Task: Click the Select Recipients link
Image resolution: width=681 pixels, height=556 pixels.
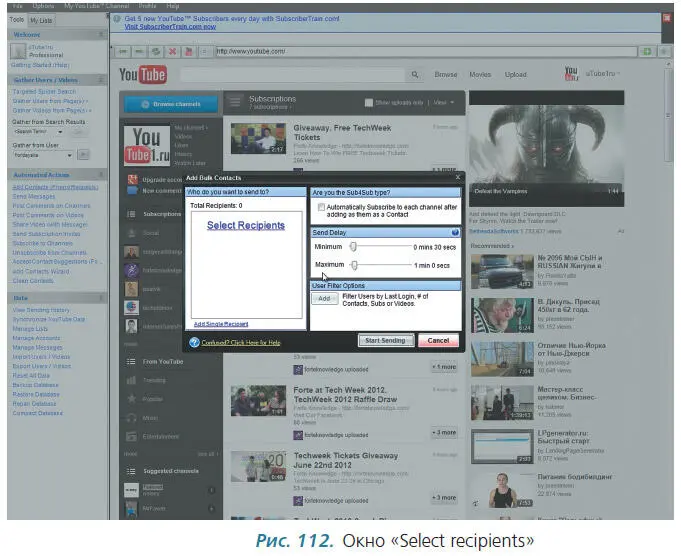Action: point(246,225)
